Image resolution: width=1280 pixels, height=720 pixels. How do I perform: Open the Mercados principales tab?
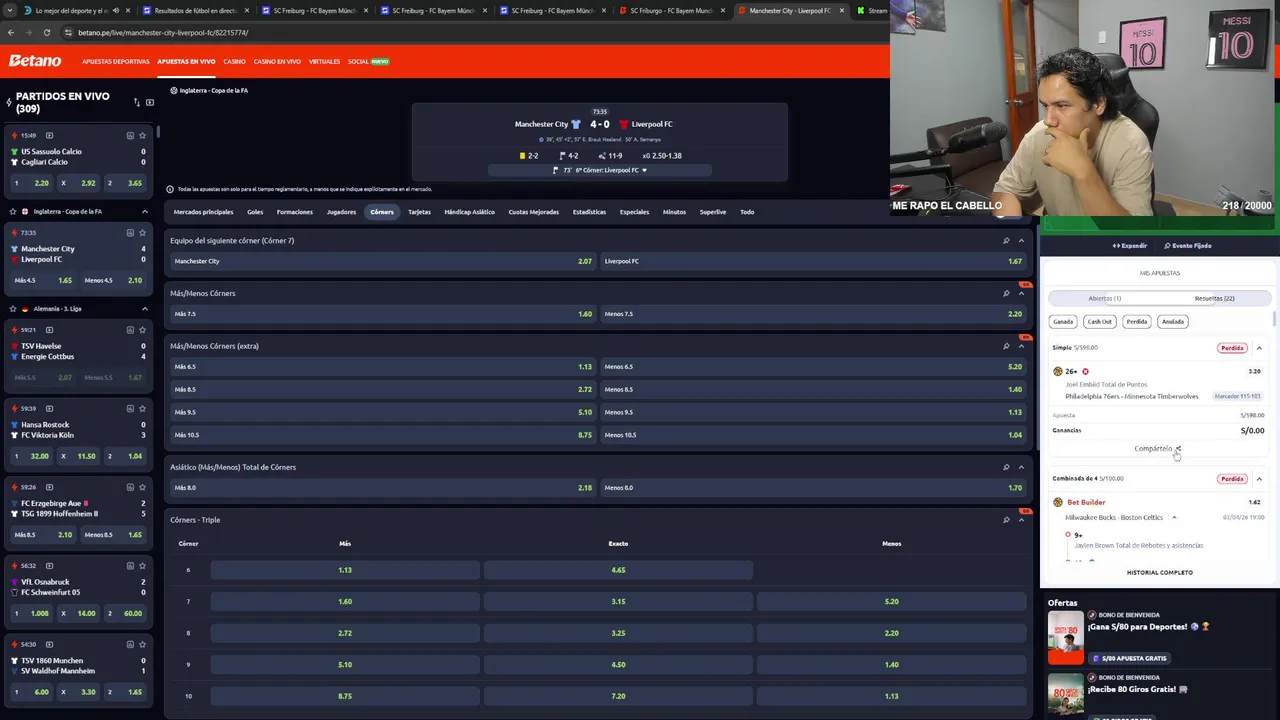[203, 212]
